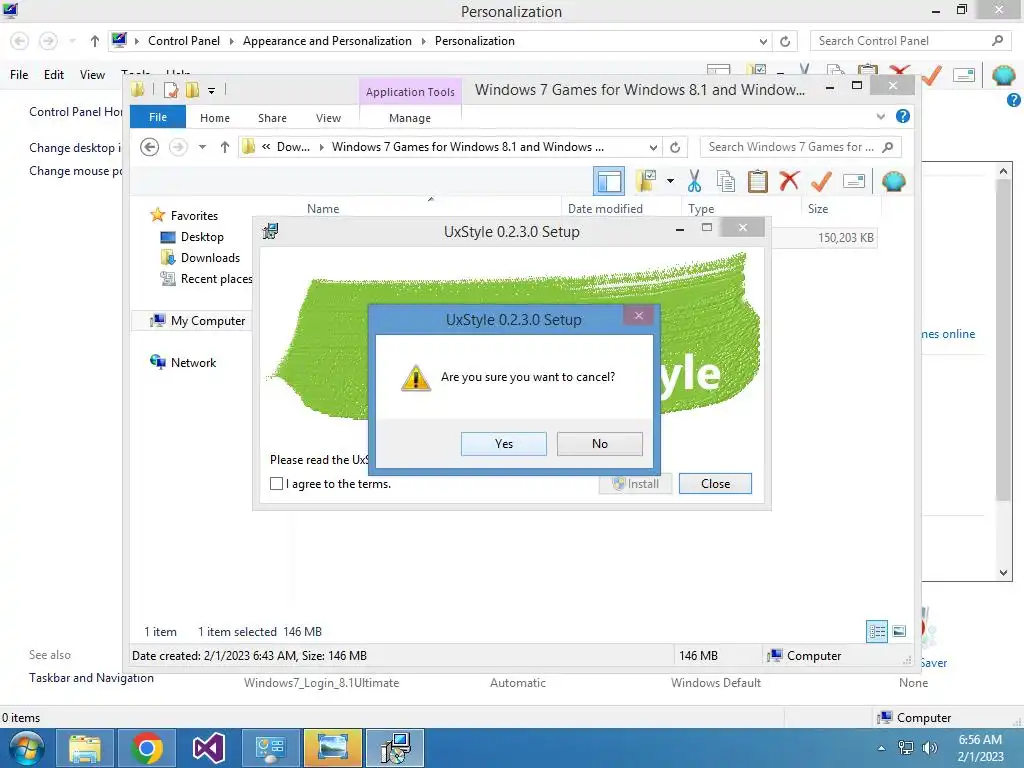Expand the Control Panel address bar dropdown
The width and height of the screenshot is (1024, 768).
[x=763, y=41]
